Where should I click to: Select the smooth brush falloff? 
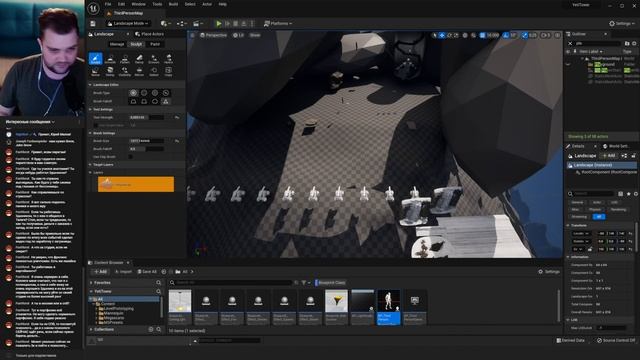(x=133, y=101)
